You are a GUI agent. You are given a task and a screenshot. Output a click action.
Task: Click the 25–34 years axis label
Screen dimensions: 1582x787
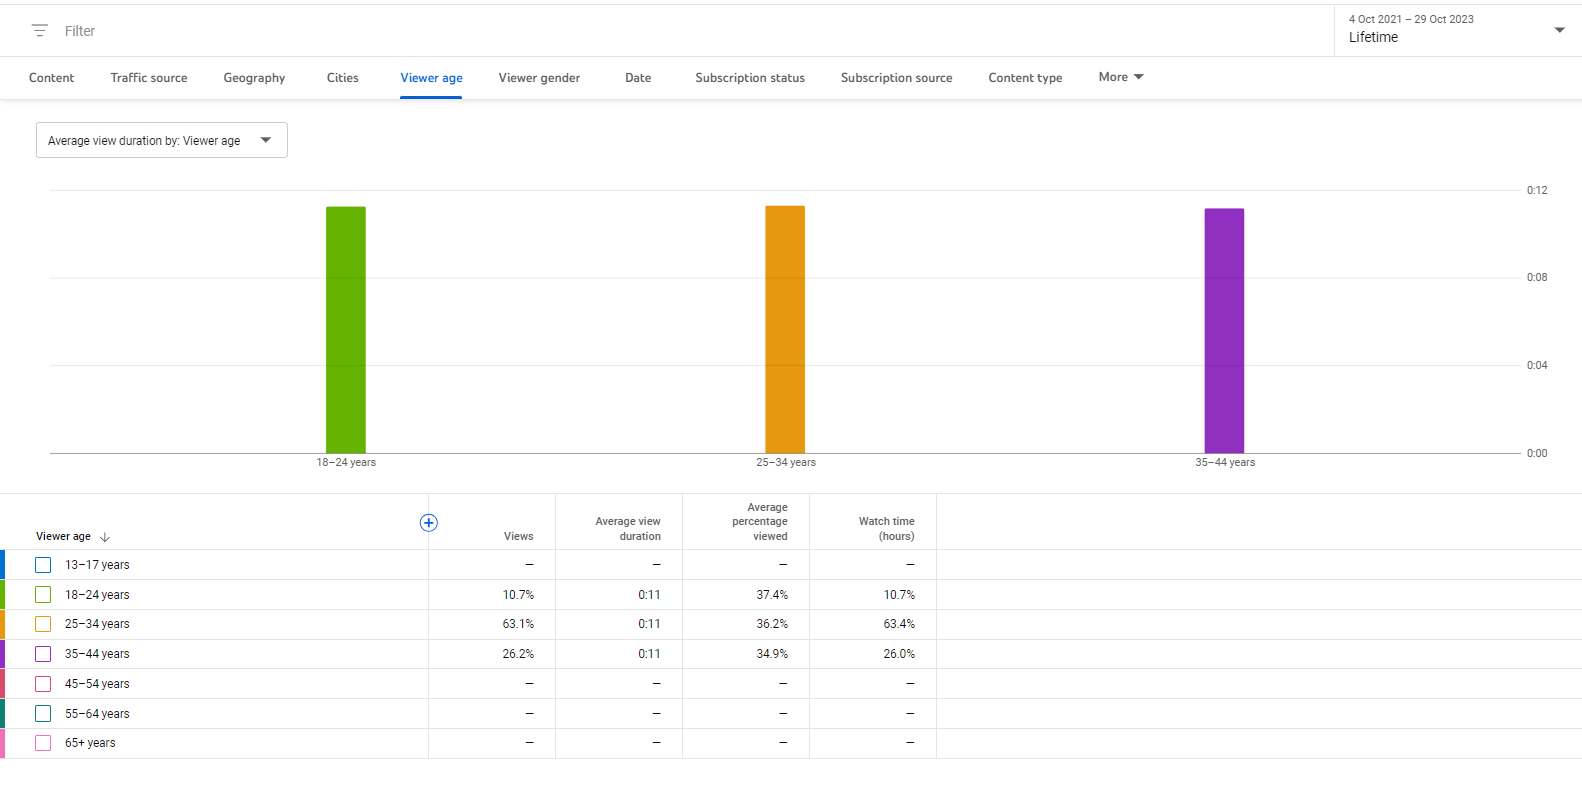pyautogui.click(x=786, y=462)
